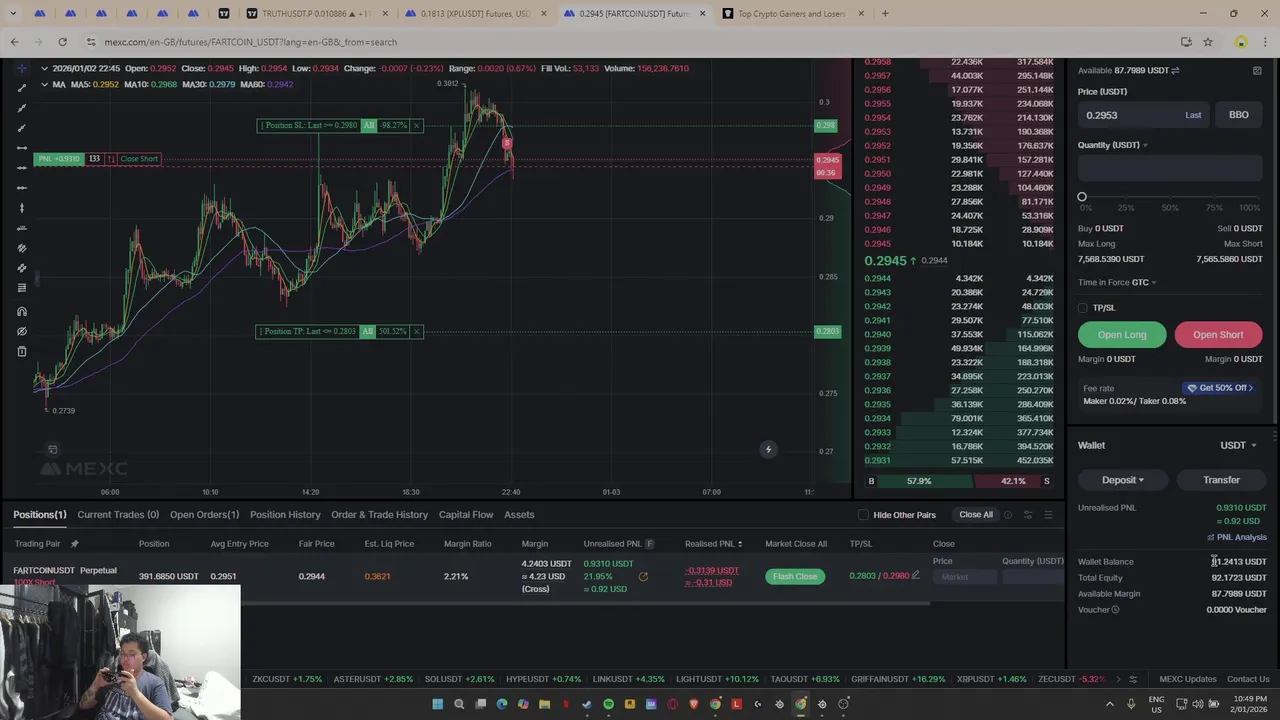Open the Deposit dropdown

[x=1122, y=480]
